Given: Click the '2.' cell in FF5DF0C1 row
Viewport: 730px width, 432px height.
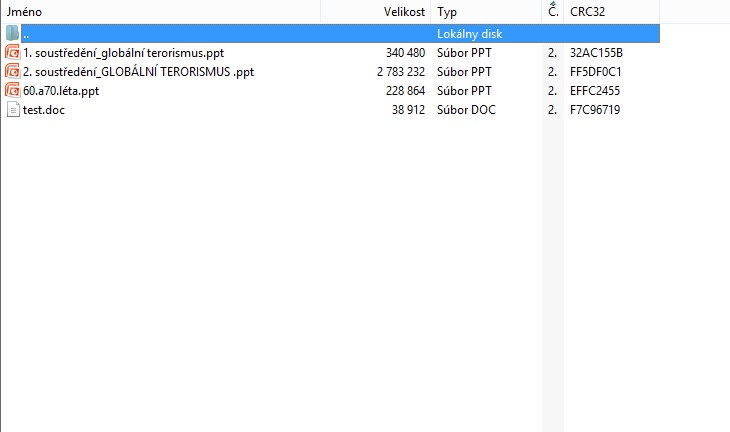Looking at the screenshot, I should point(552,72).
